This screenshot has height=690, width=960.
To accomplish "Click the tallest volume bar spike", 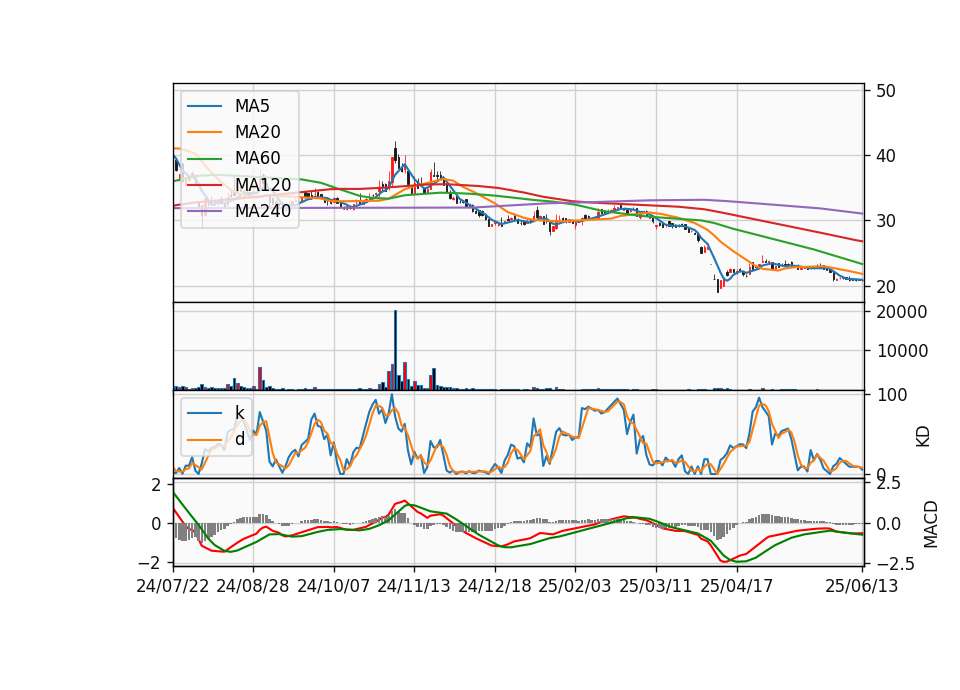I will pyautogui.click(x=396, y=350).
